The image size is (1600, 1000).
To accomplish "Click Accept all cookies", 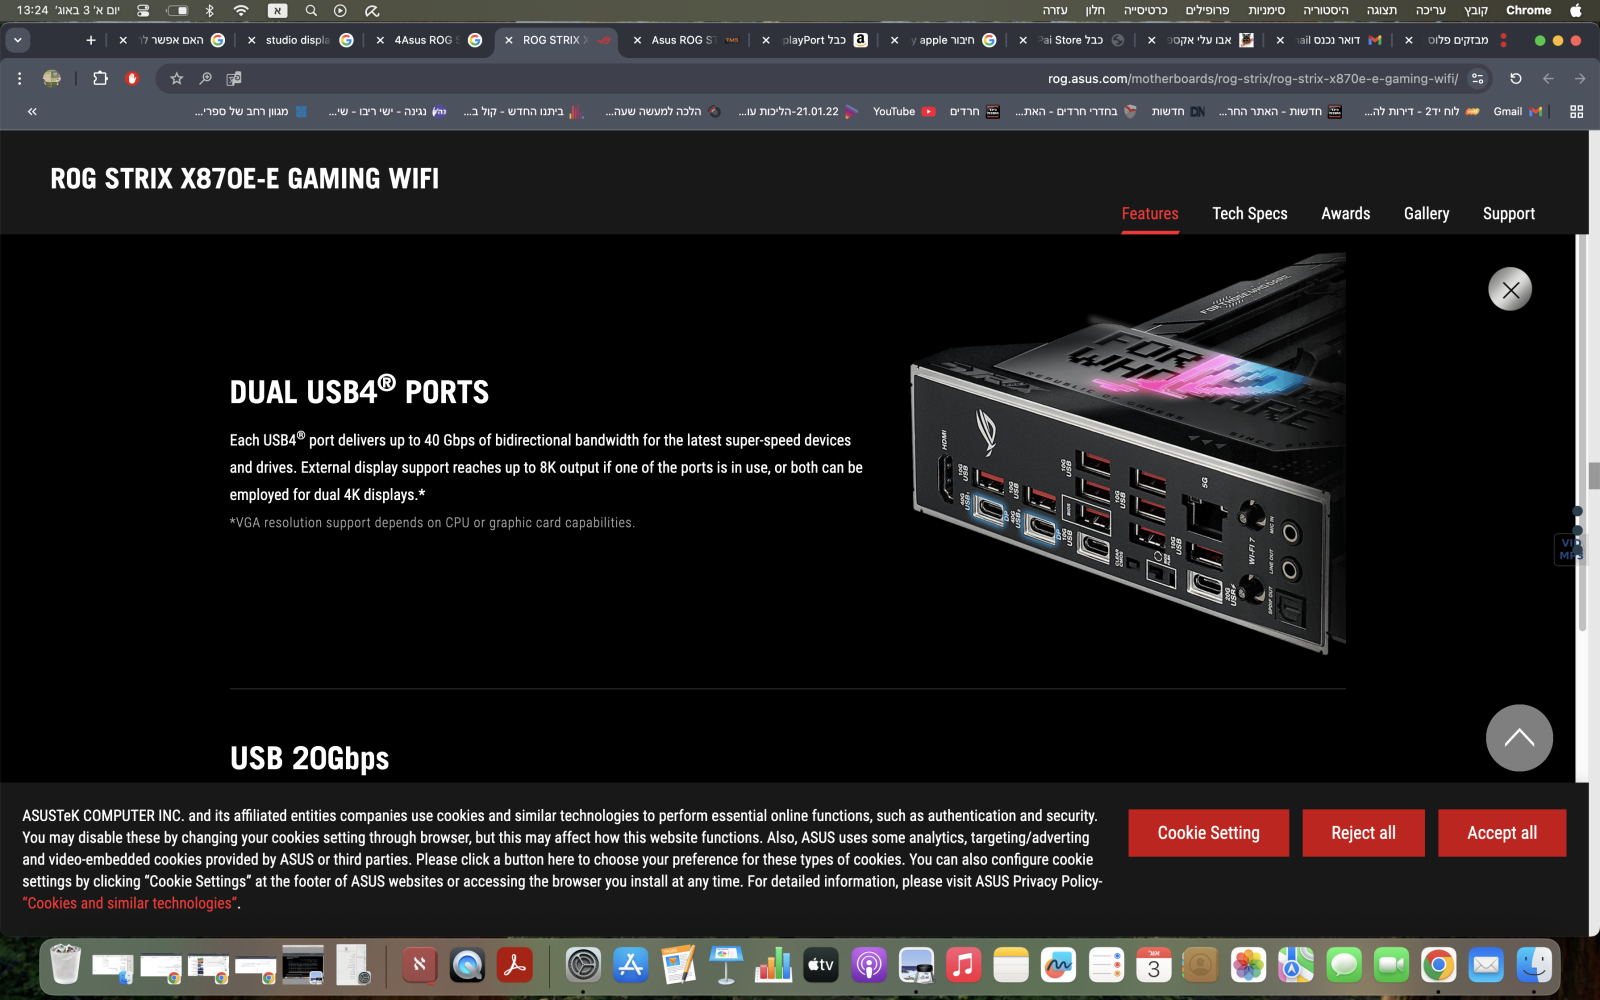I will click(x=1502, y=833).
